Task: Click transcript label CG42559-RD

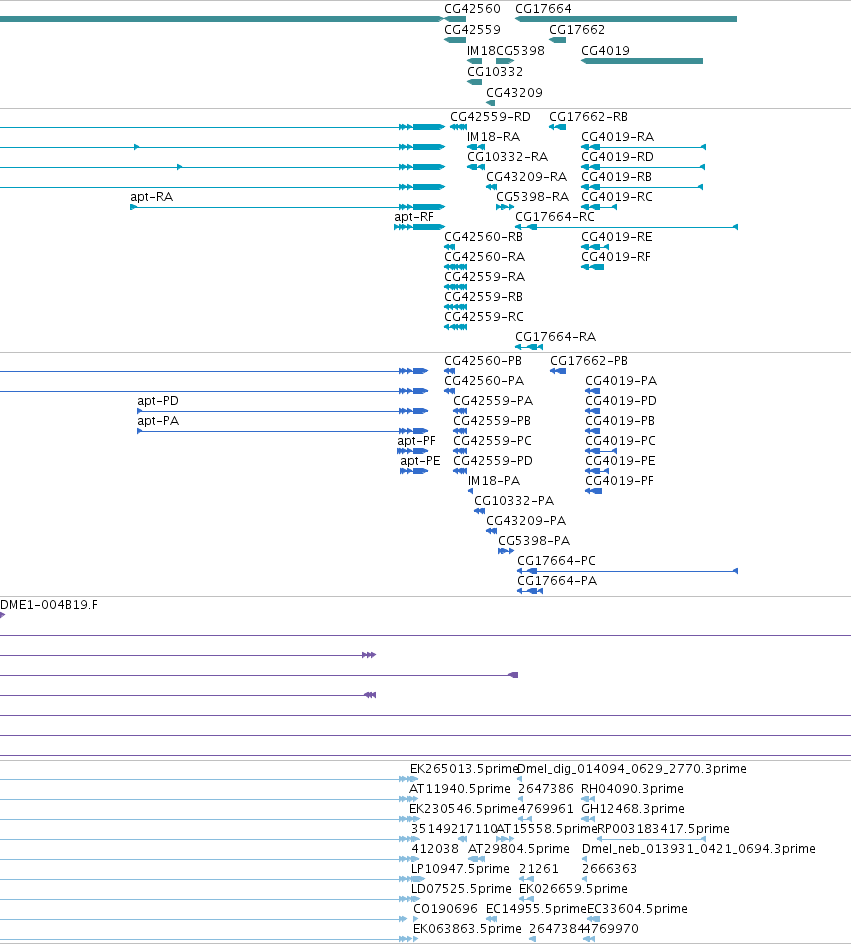Action: coord(490,117)
